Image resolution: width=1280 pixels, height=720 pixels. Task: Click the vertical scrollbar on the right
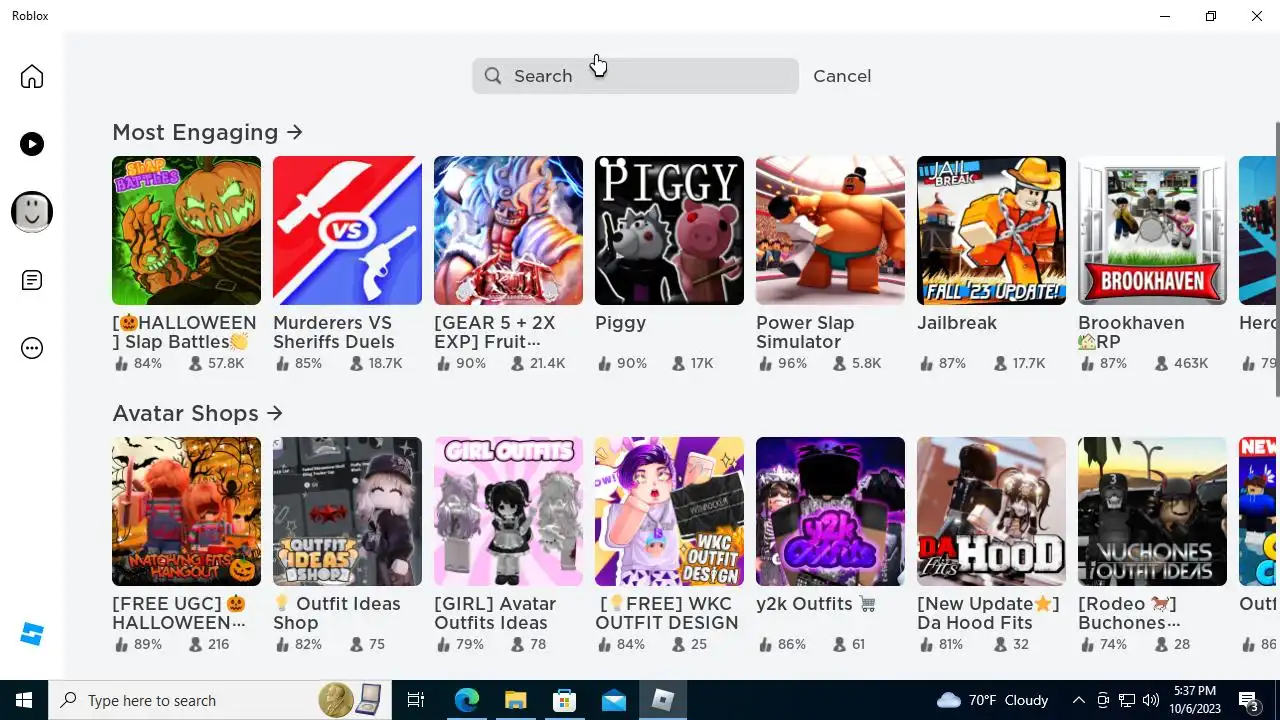[1276, 258]
